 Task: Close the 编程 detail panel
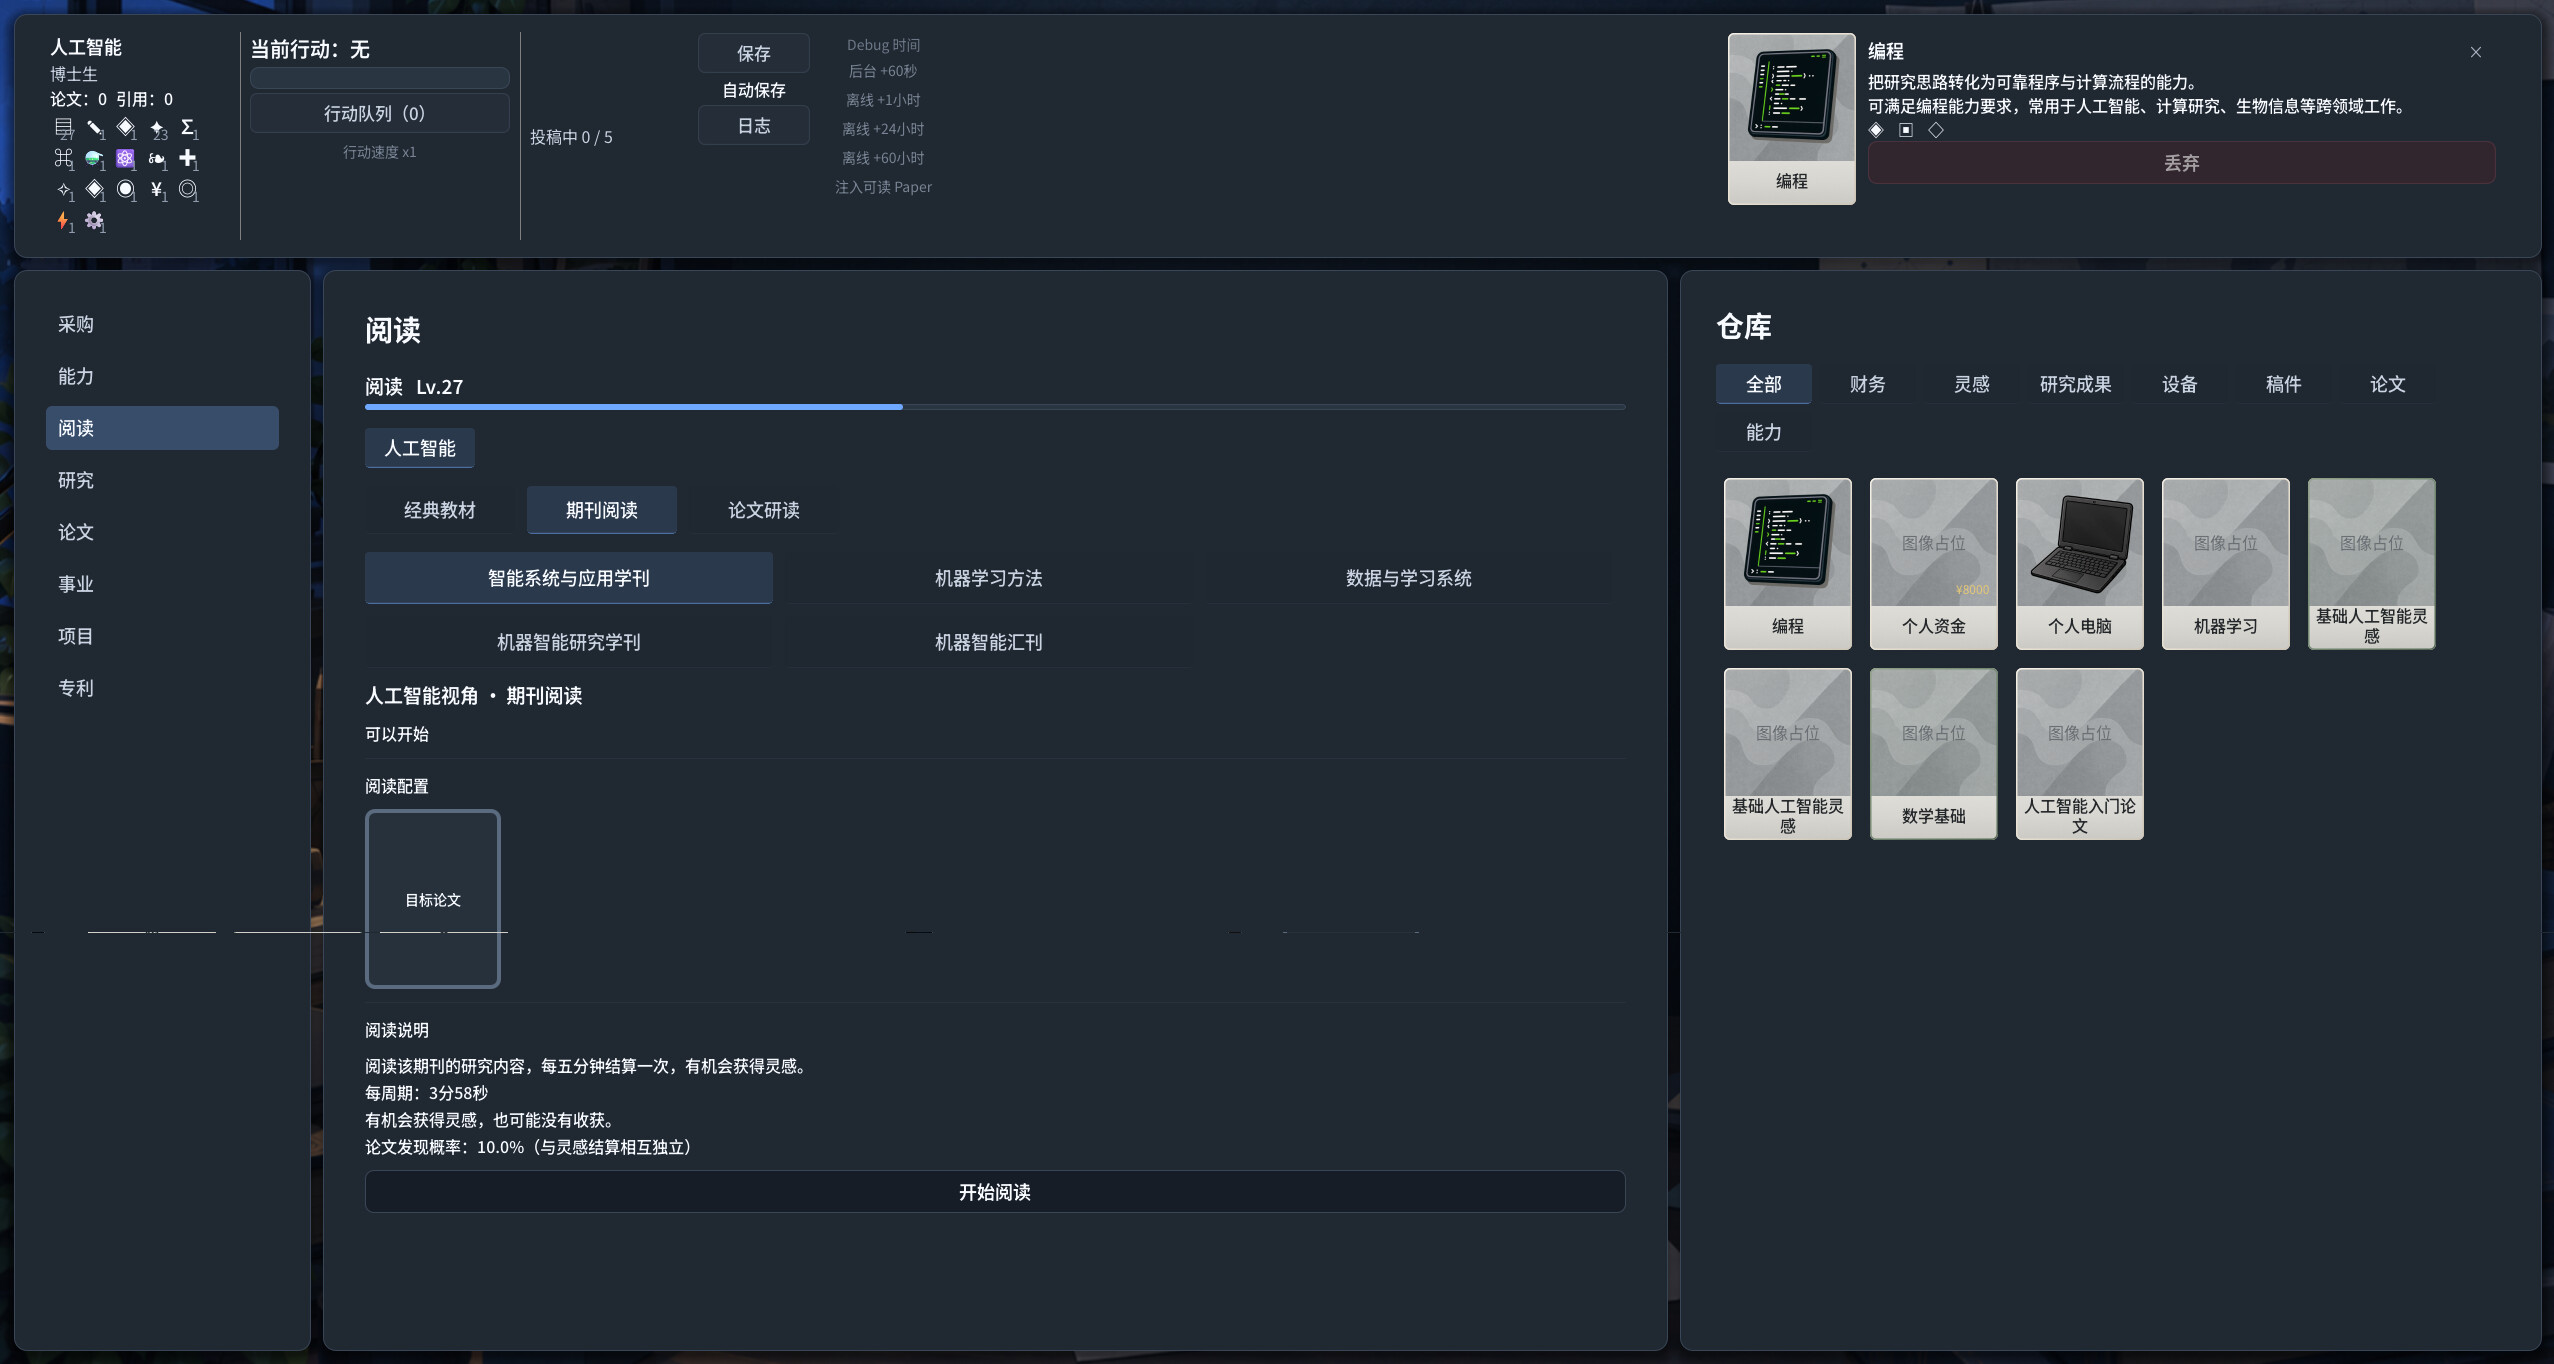click(x=2476, y=52)
